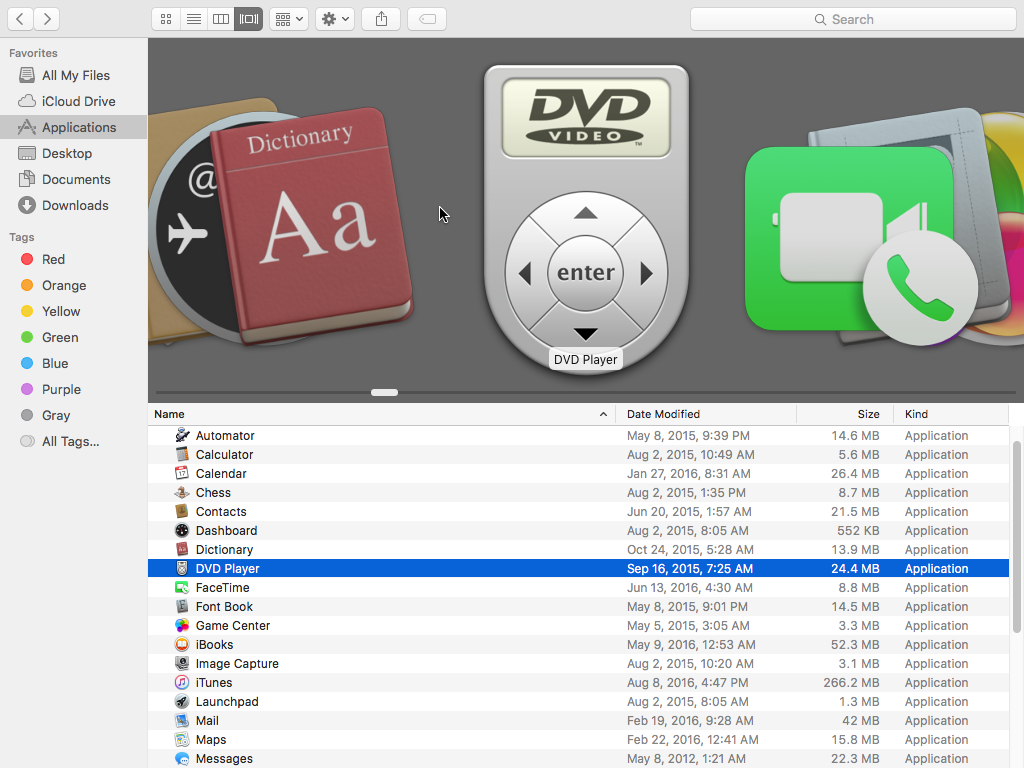Open the Action gear menu
The image size is (1024, 768).
click(x=335, y=19)
